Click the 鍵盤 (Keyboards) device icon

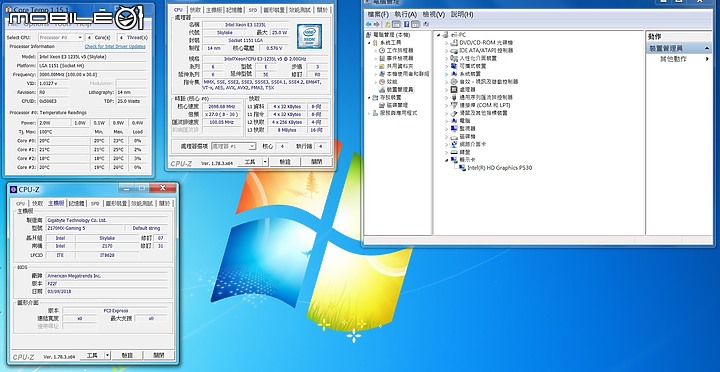pos(454,152)
